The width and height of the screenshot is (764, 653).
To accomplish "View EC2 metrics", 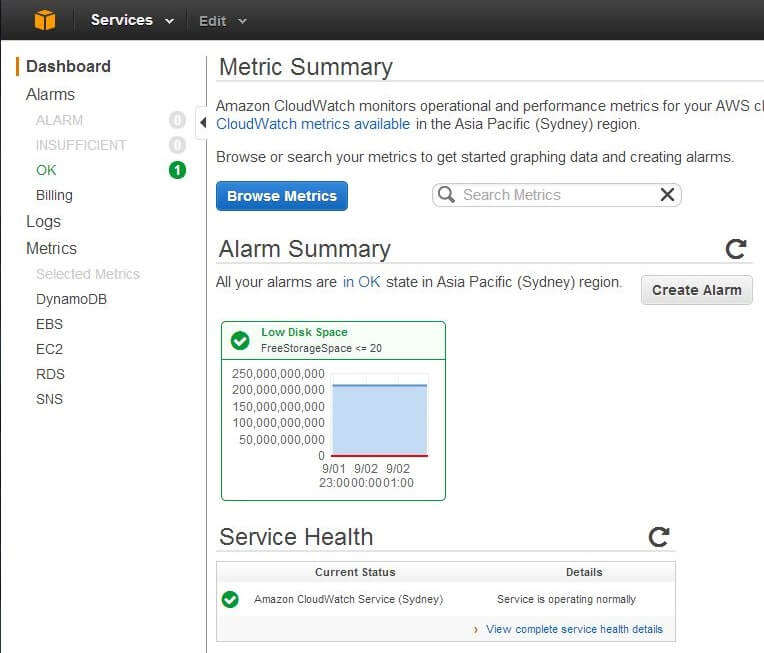I will click(49, 349).
